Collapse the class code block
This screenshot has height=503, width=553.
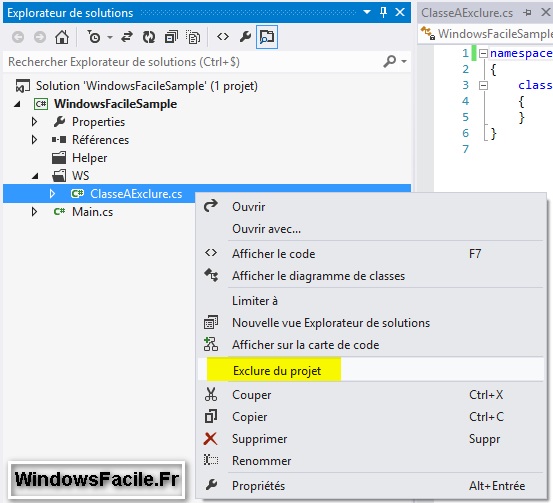point(483,85)
